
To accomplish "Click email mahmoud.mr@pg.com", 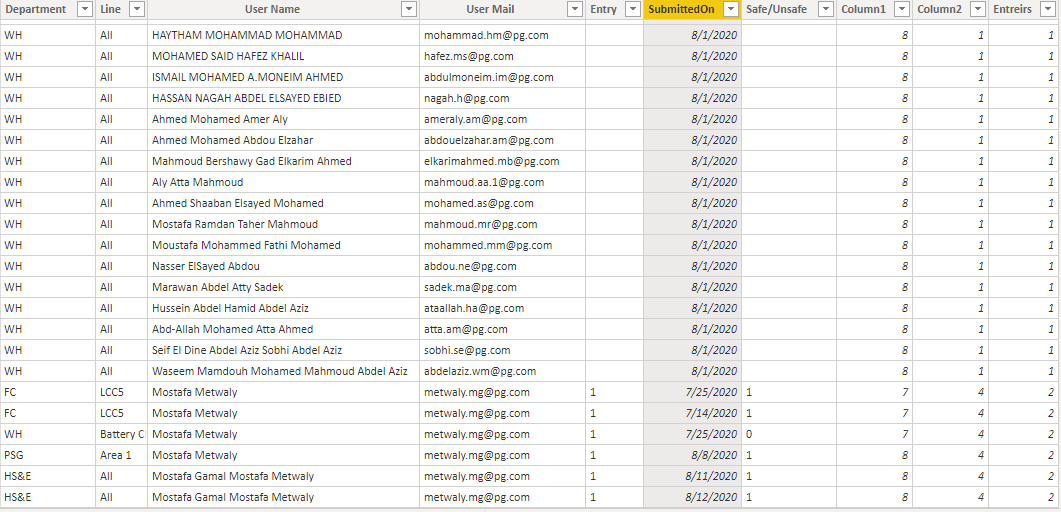I will (481, 224).
